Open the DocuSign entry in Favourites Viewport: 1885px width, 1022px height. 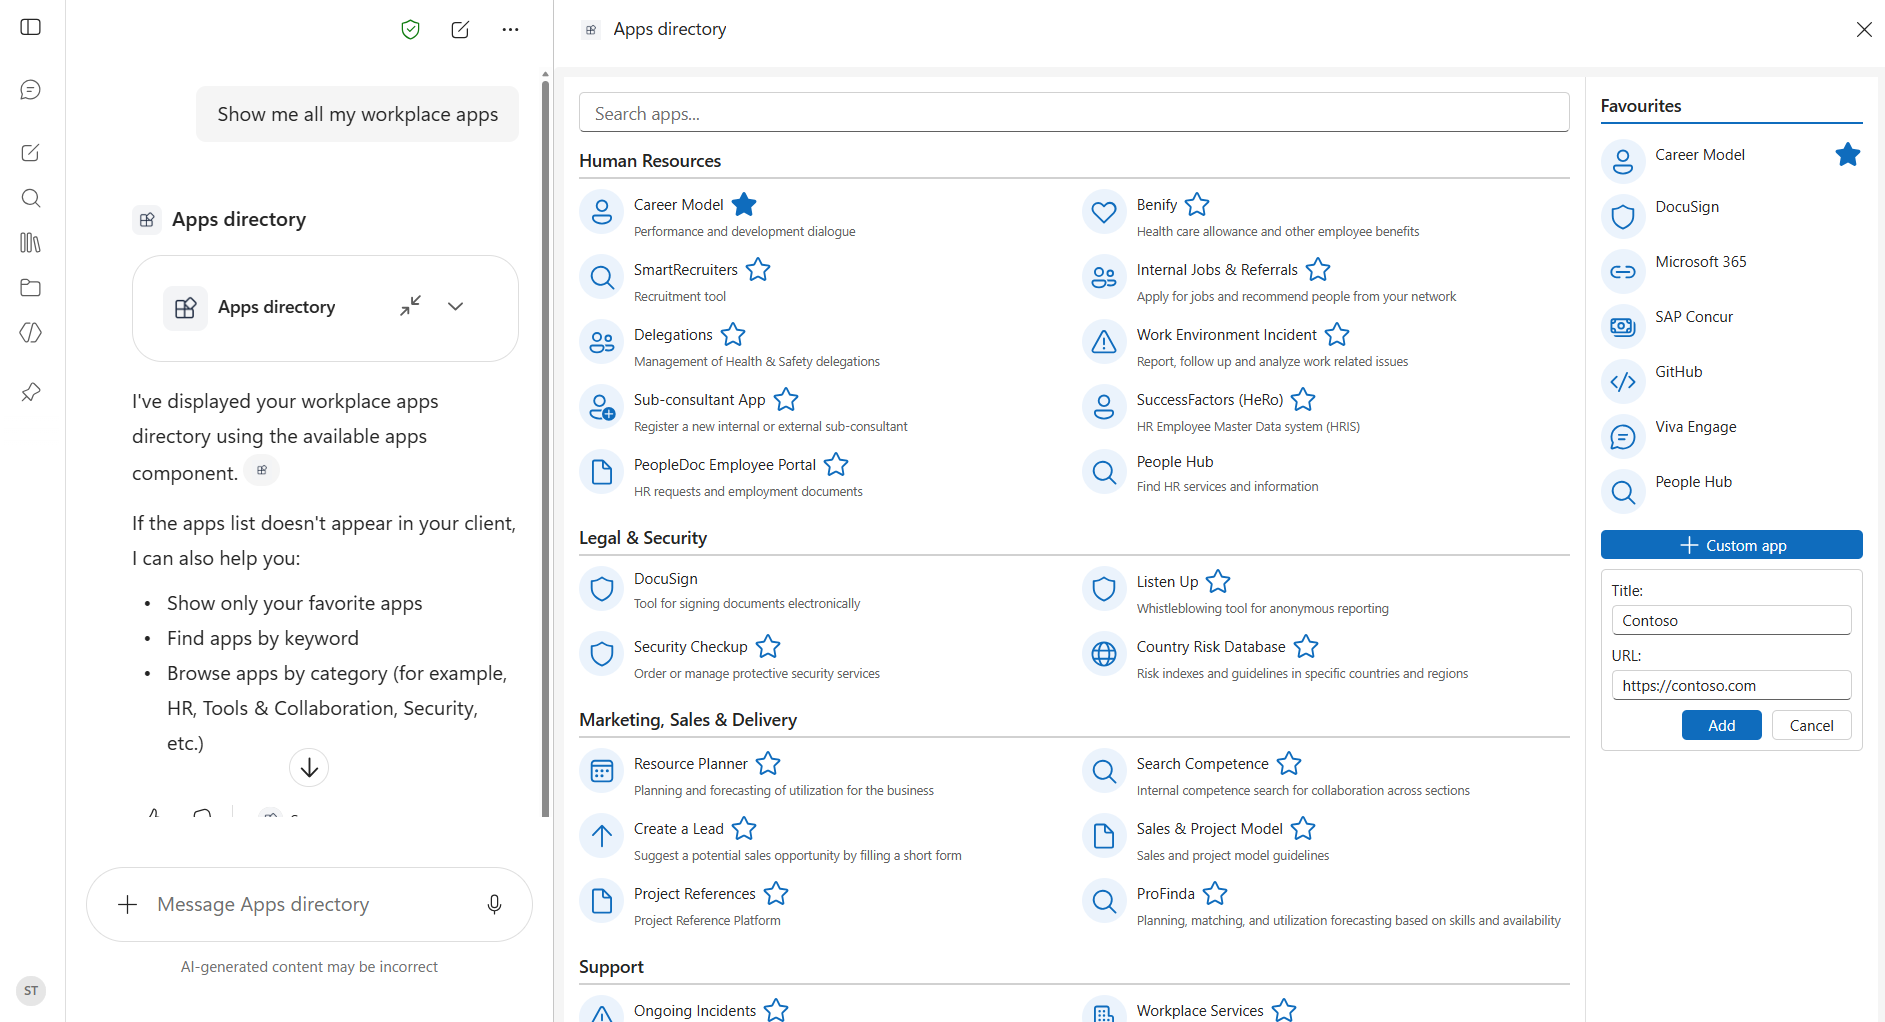point(1687,207)
